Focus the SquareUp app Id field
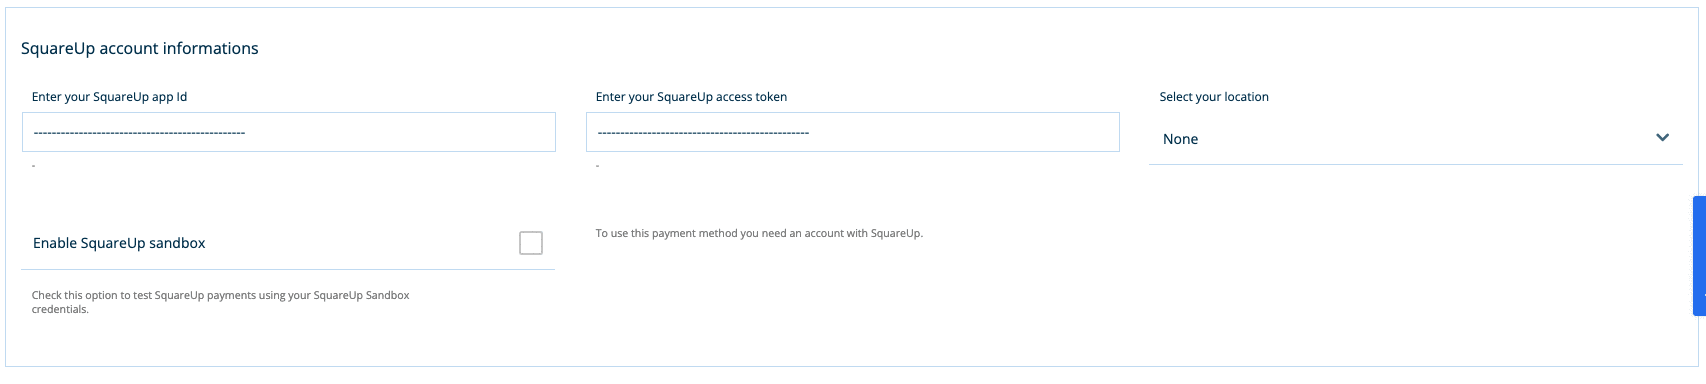Viewport: 1706px width, 384px height. [x=288, y=132]
